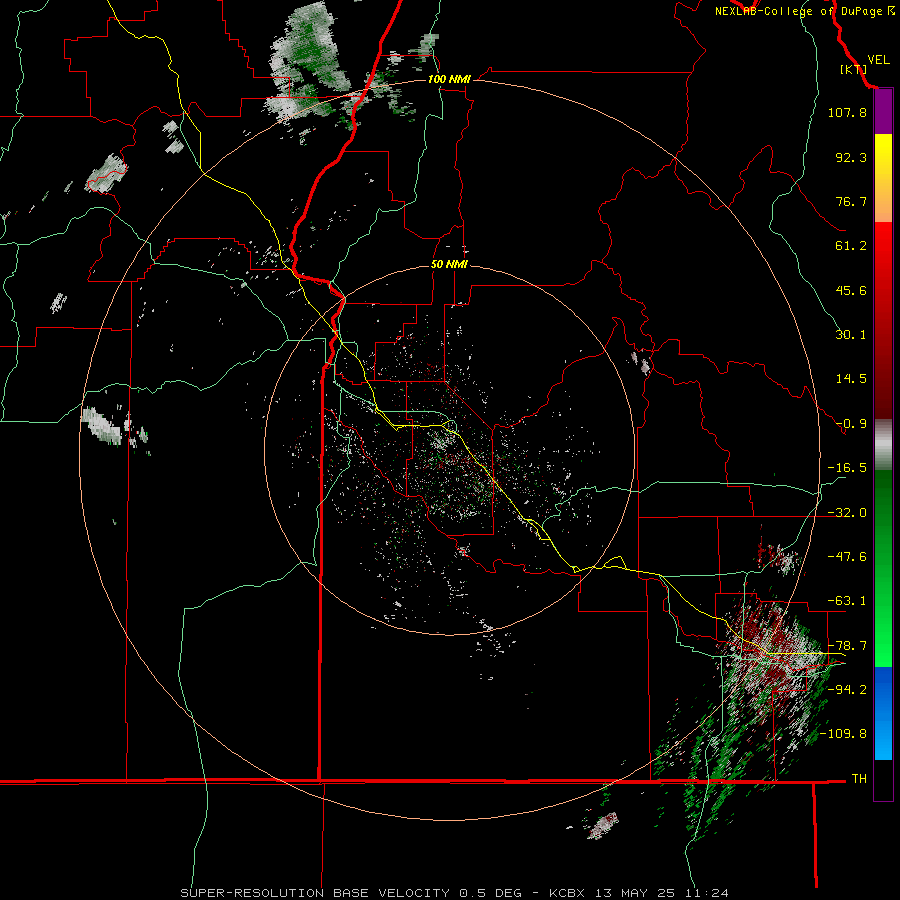Click the purple segment of the color bar

pyautogui.click(x=883, y=112)
